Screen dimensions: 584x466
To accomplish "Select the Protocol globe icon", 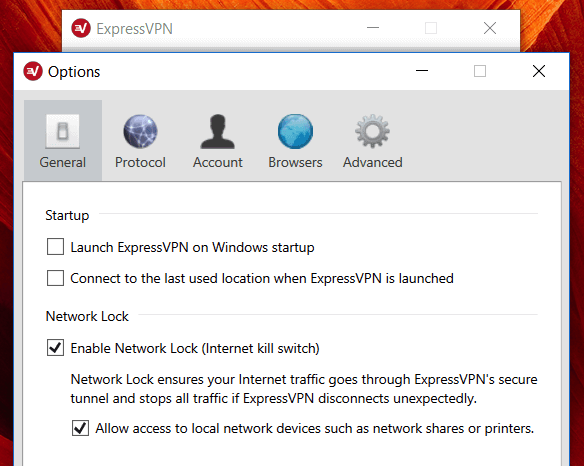I will point(140,131).
